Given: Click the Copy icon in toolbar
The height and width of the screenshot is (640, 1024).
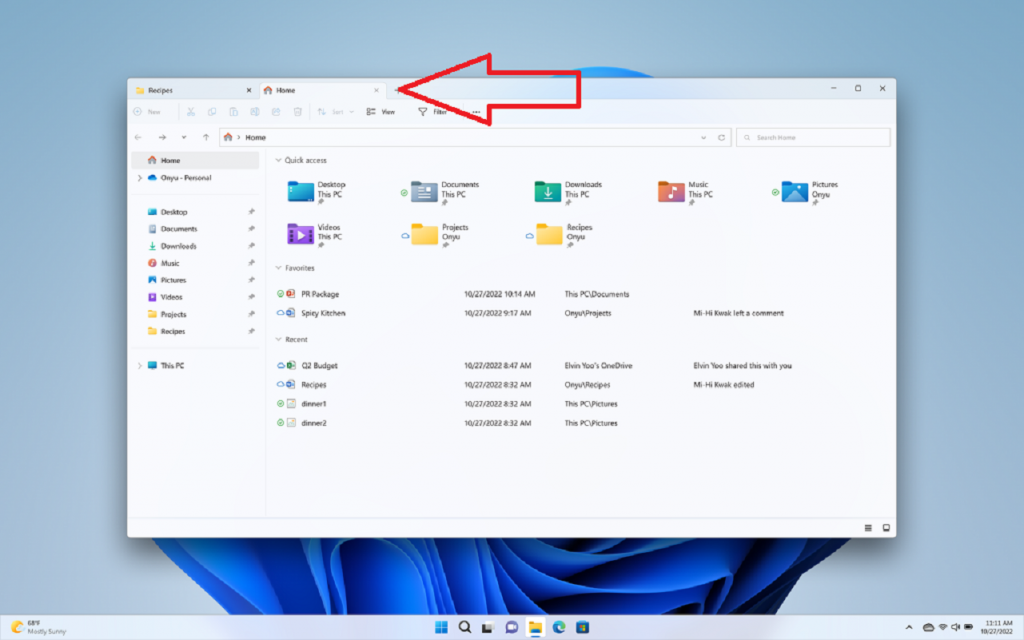Looking at the screenshot, I should pyautogui.click(x=211, y=111).
